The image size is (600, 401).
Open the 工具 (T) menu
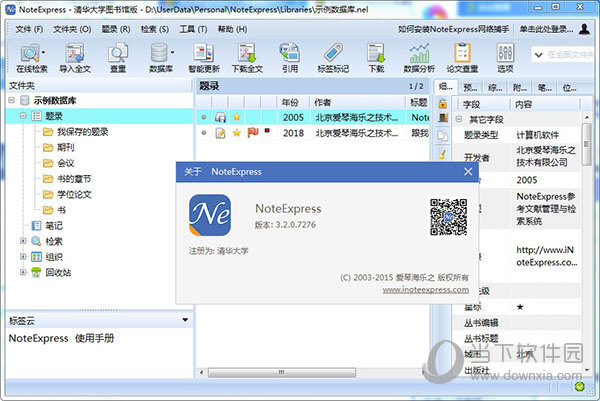[193, 29]
